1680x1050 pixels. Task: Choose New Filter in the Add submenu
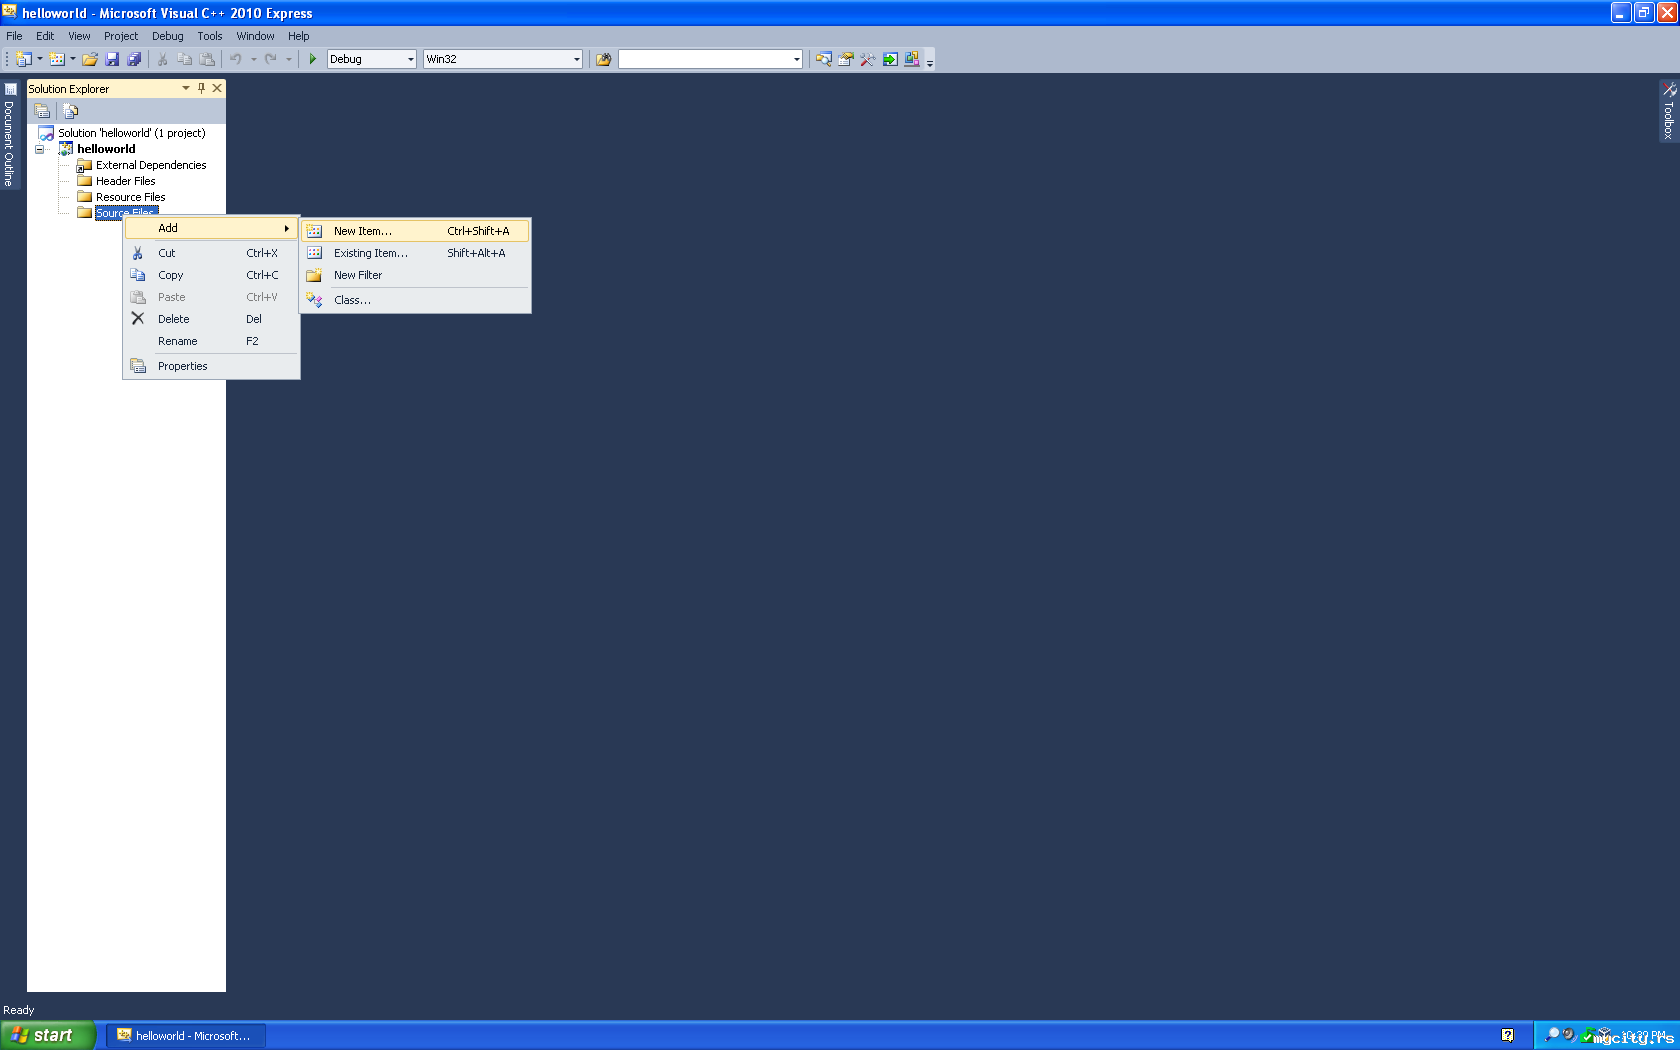point(415,275)
